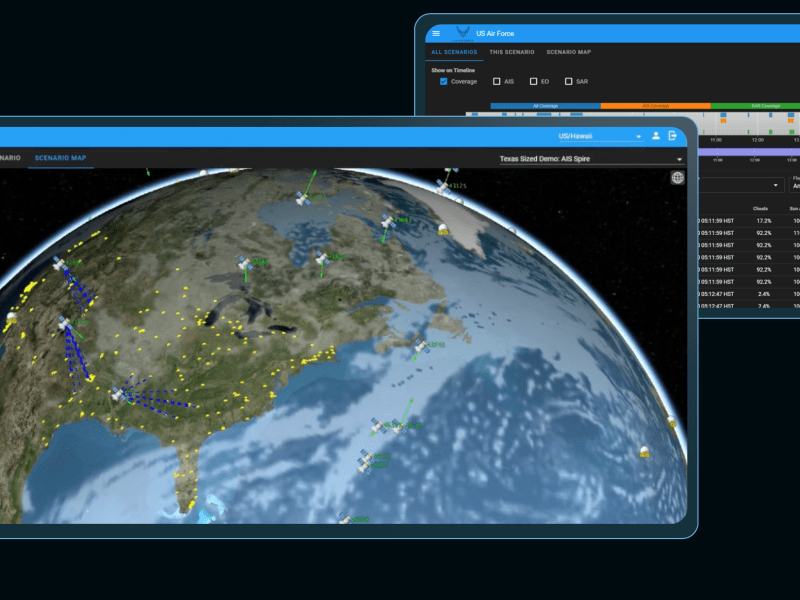Image resolution: width=800 pixels, height=600 pixels.
Task: Select the satellite labeled 43175
Action: point(443,184)
